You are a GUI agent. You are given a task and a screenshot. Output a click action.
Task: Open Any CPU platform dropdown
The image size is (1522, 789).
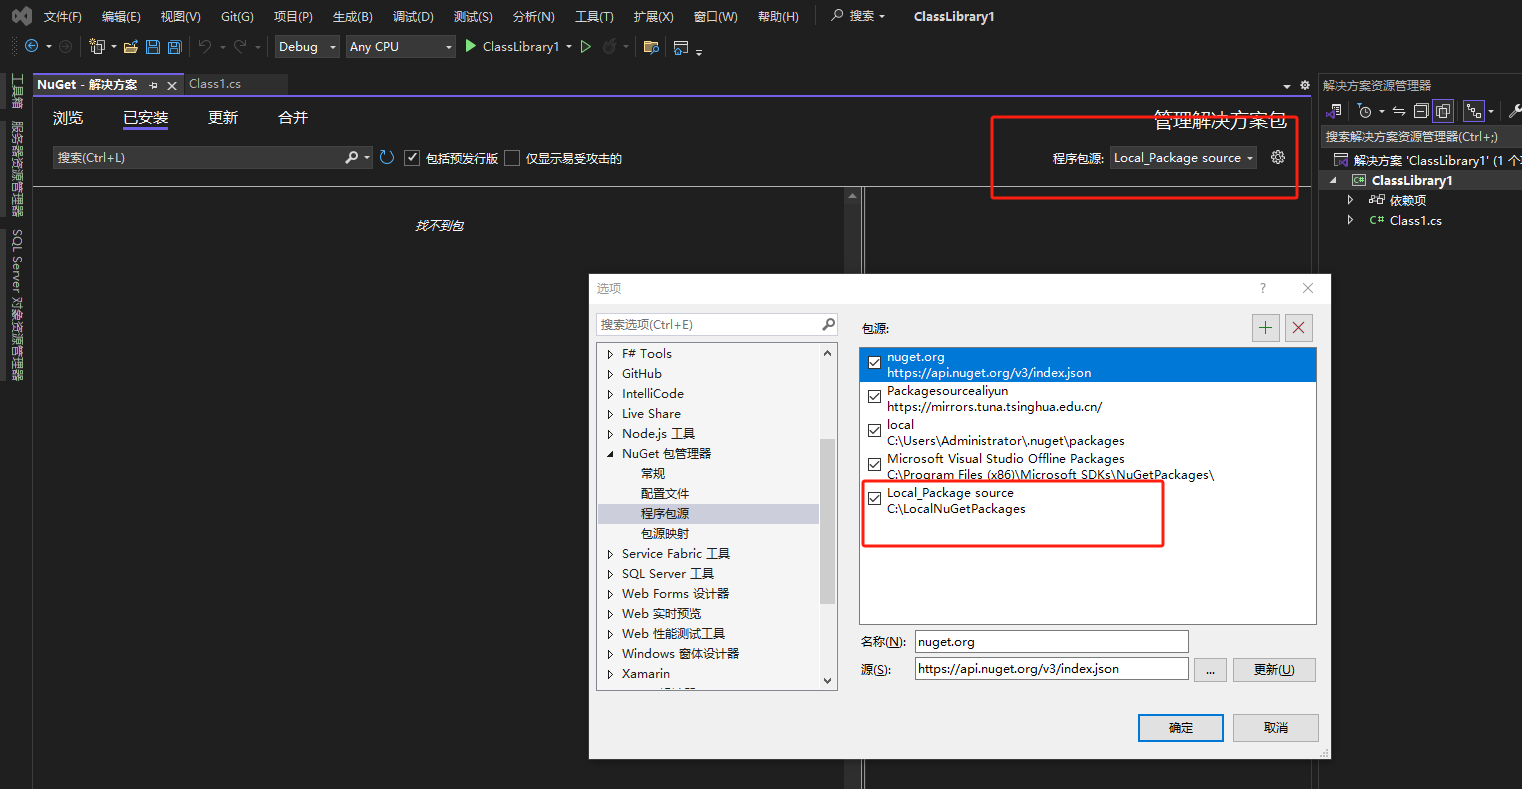(x=400, y=46)
